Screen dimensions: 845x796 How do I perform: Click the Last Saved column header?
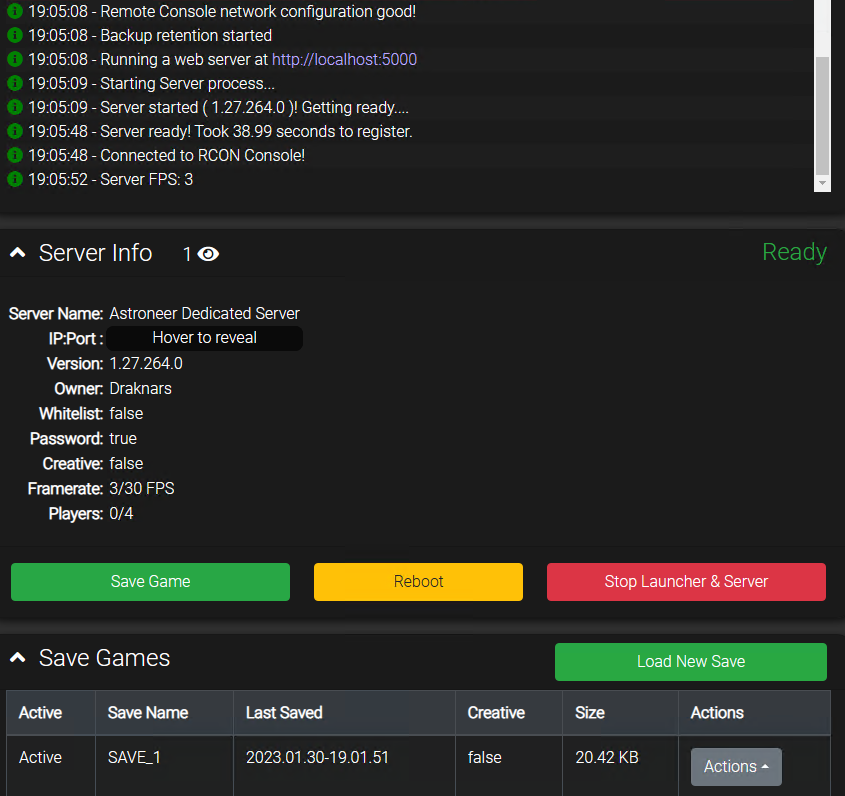tap(344, 712)
